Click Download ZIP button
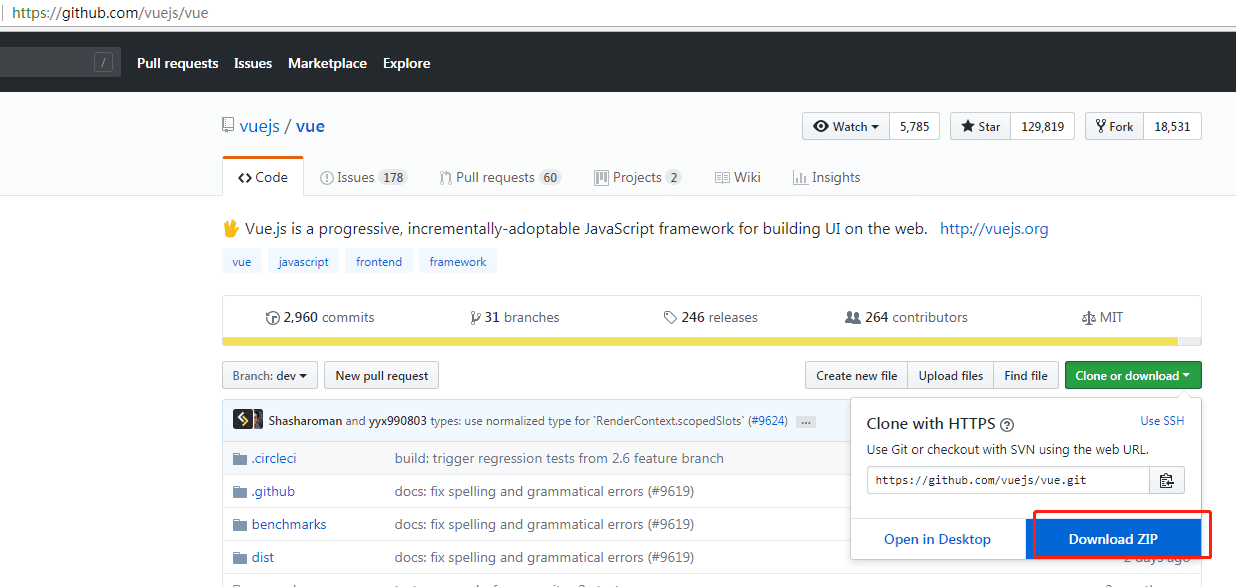 1112,539
